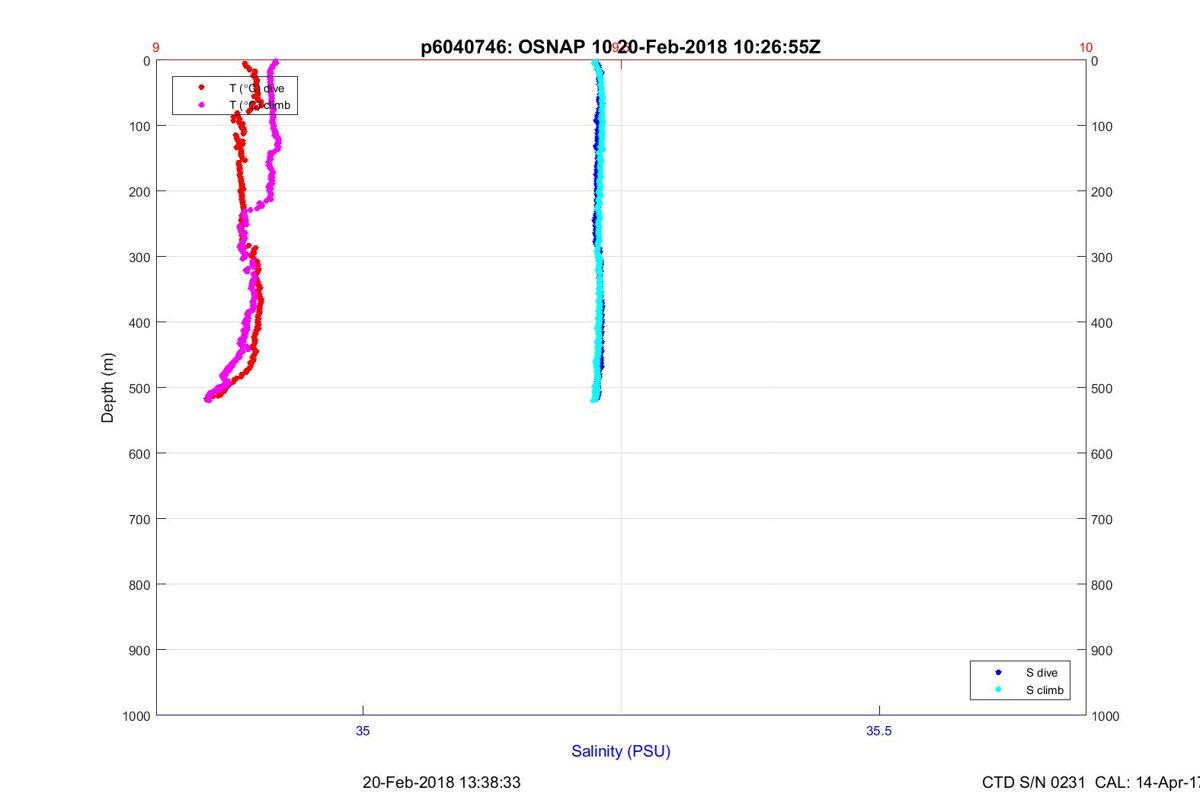Click right-axis depth tick label 300

point(1103,257)
